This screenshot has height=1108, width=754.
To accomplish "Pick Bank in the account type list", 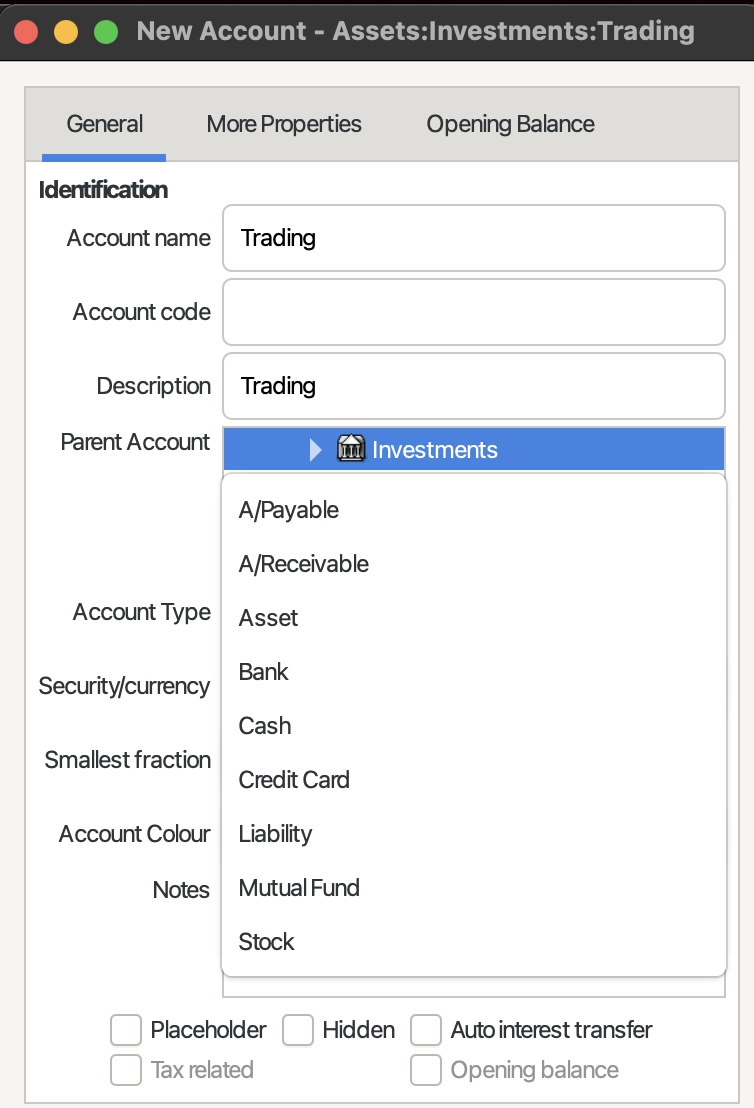I will coord(474,671).
